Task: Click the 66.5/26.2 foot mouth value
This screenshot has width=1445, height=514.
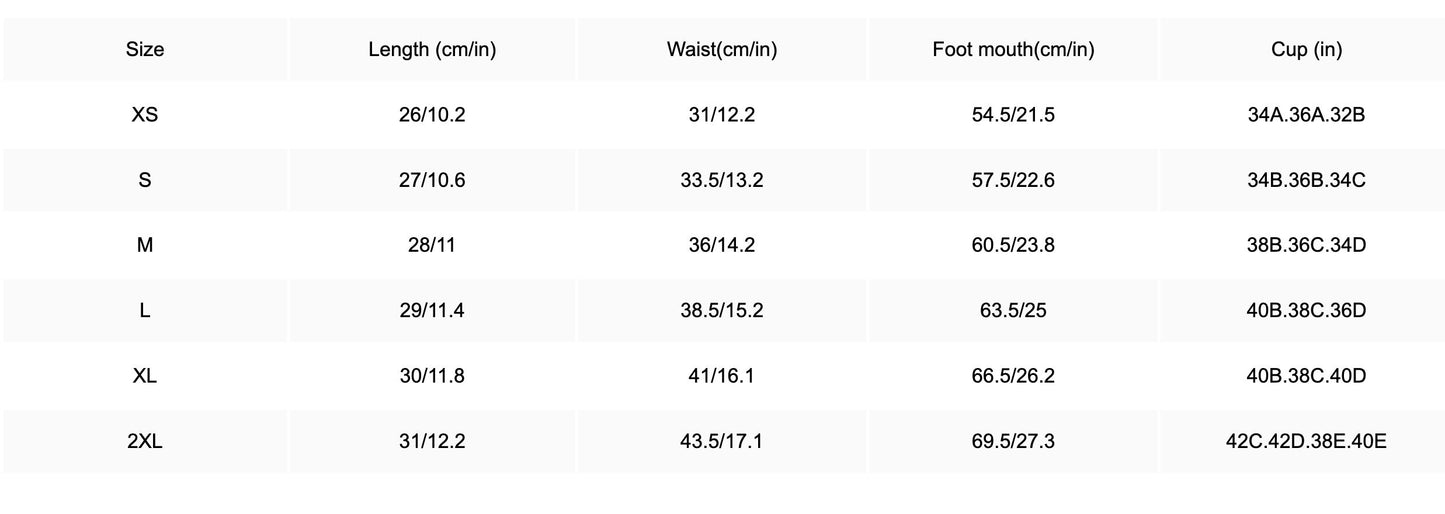Action: coord(1013,376)
